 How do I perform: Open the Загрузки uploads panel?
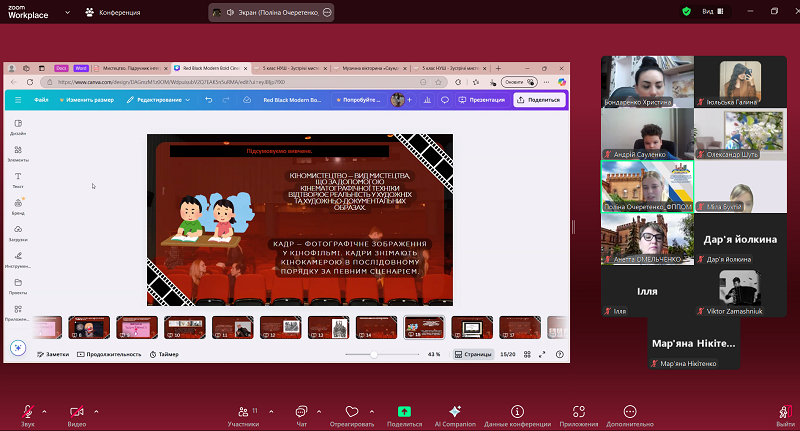point(18,233)
